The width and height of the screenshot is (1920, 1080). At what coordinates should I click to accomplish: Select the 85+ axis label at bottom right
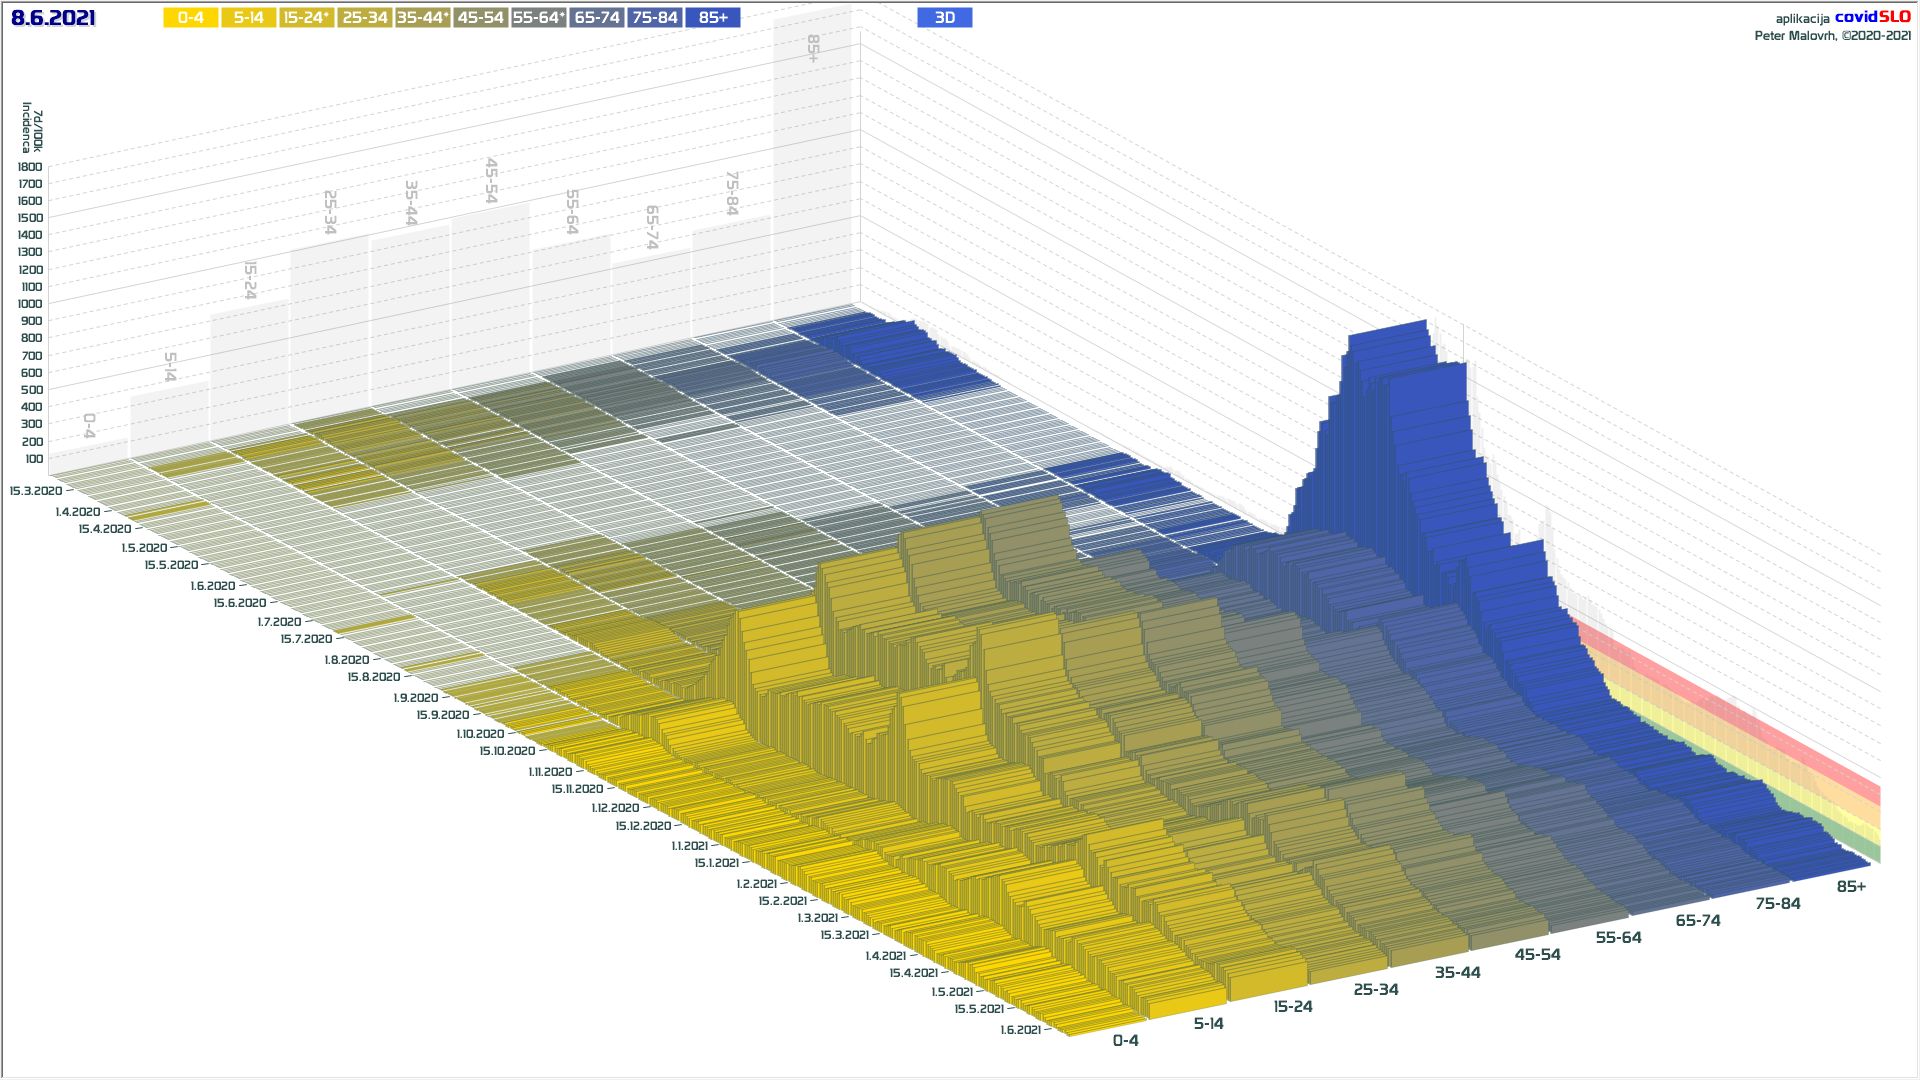pos(1851,887)
